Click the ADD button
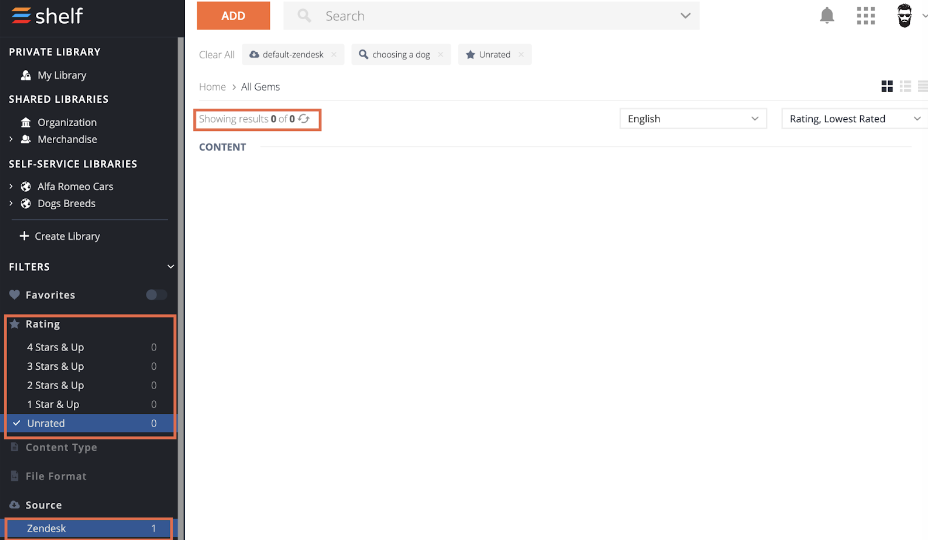 coord(233,15)
